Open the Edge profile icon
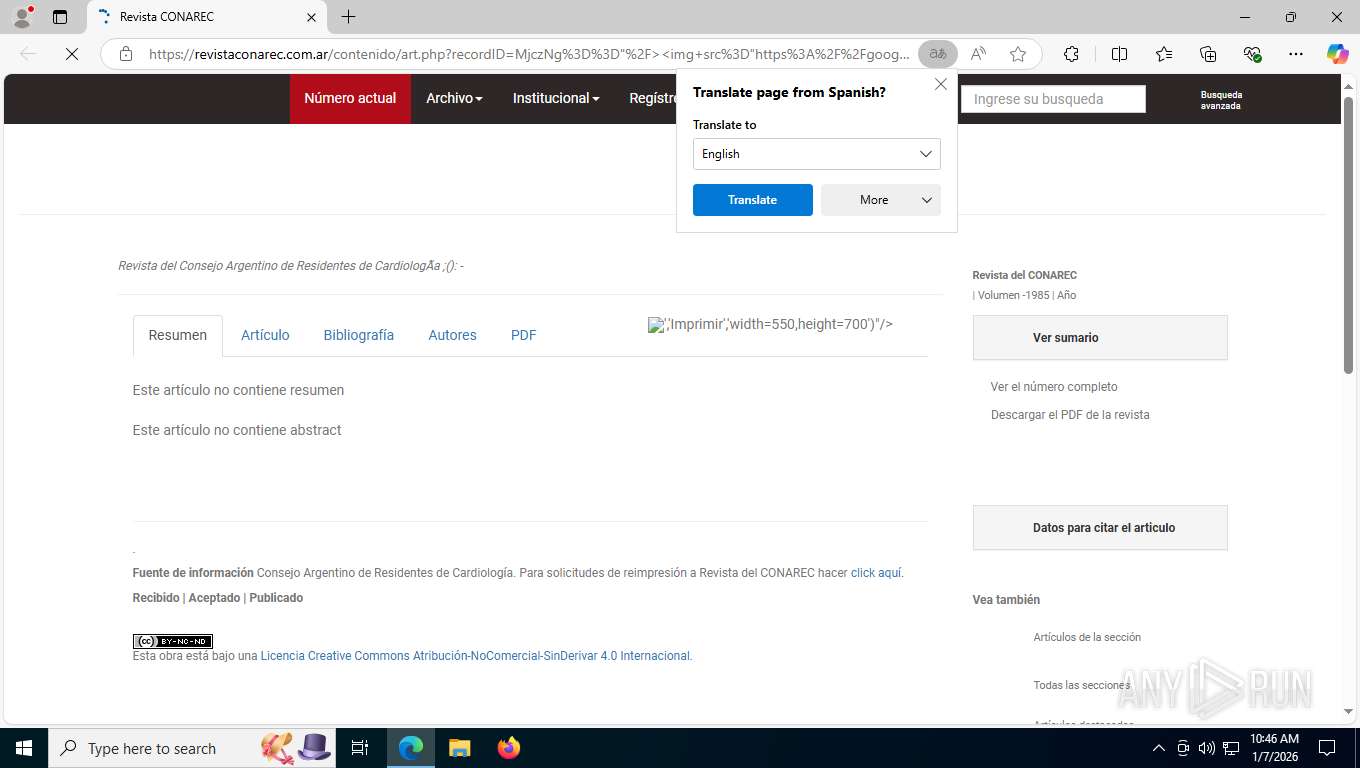Screen dimensions: 1360x768 pos(22,16)
